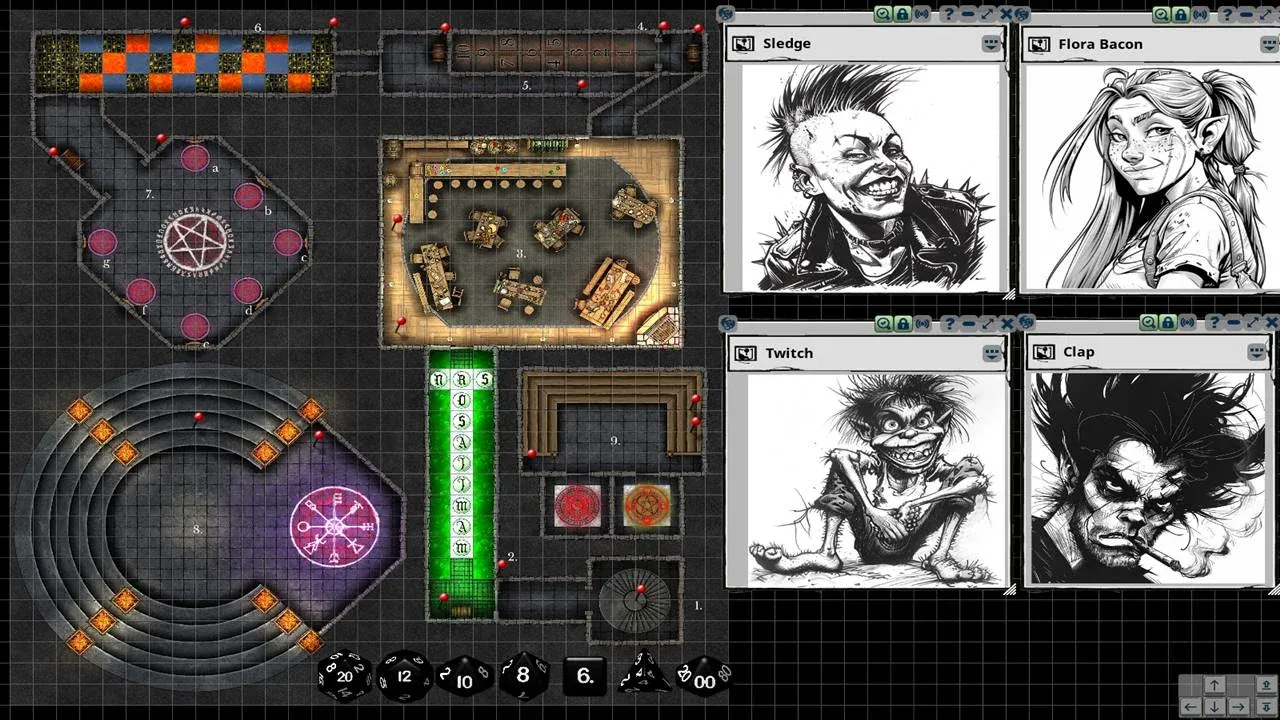Open the speech bubble menu for Clap
1280x720 pixels.
tap(1257, 352)
